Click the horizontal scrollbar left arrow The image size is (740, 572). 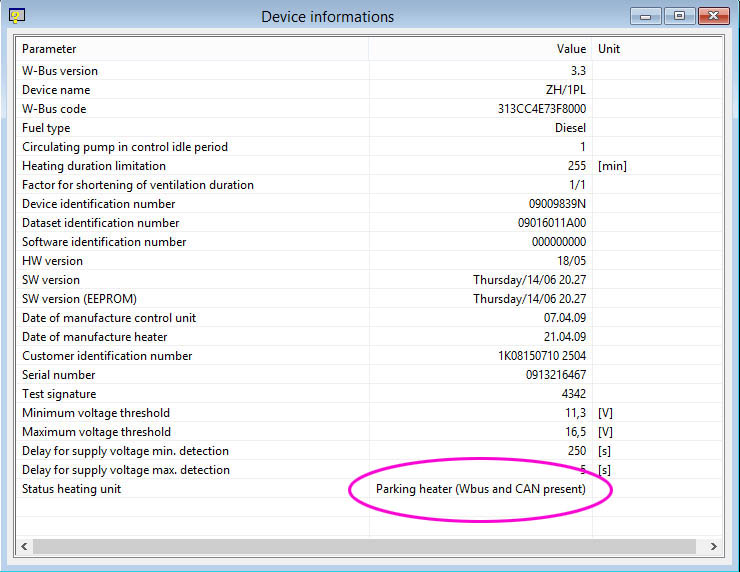(24, 546)
